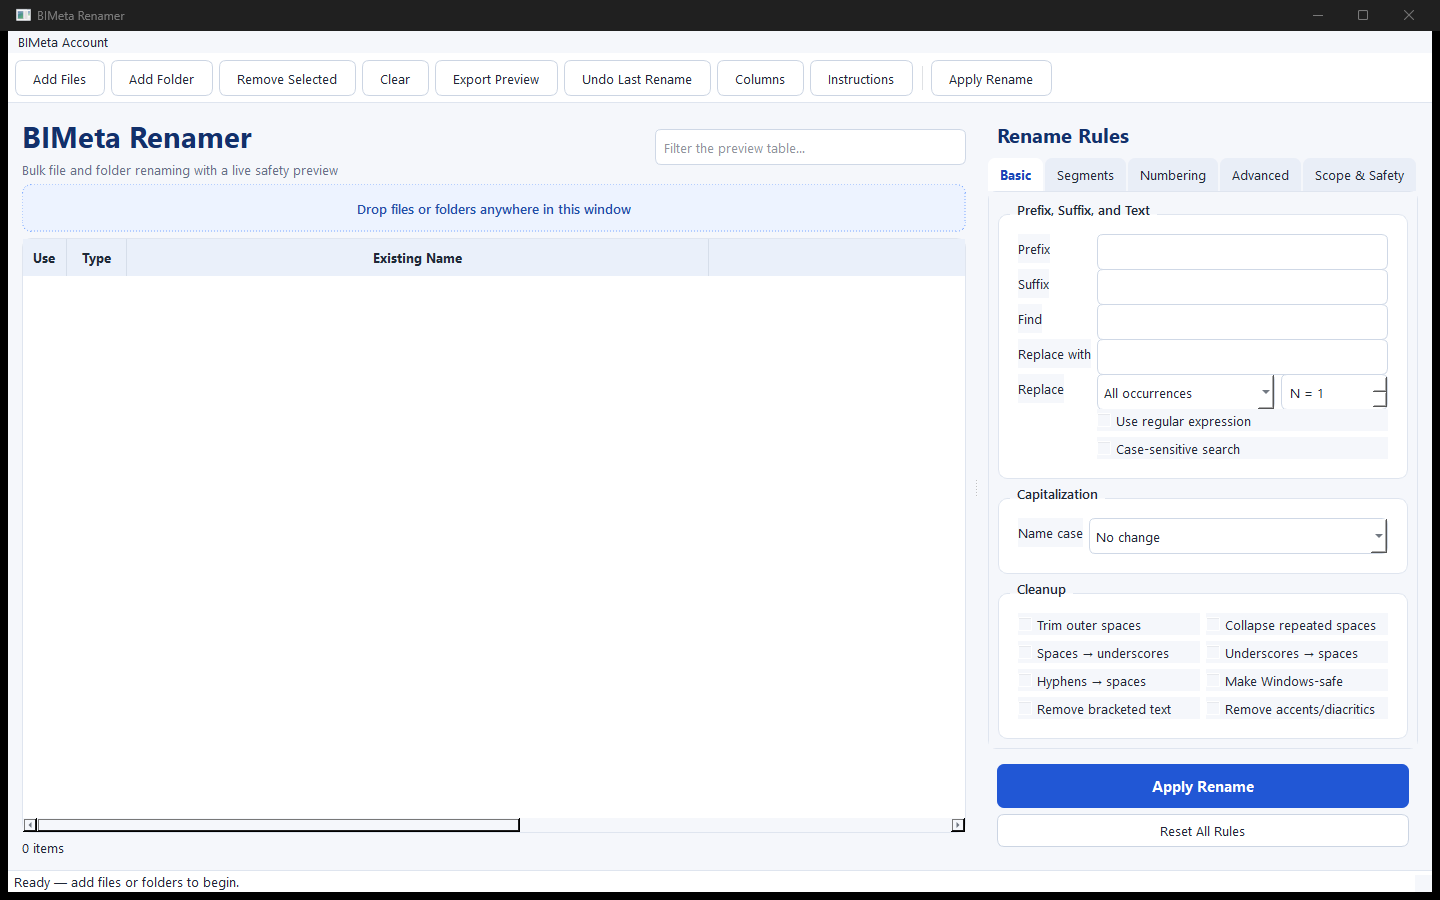Open the BIMeta Account menu
The height and width of the screenshot is (900, 1440).
click(x=63, y=42)
